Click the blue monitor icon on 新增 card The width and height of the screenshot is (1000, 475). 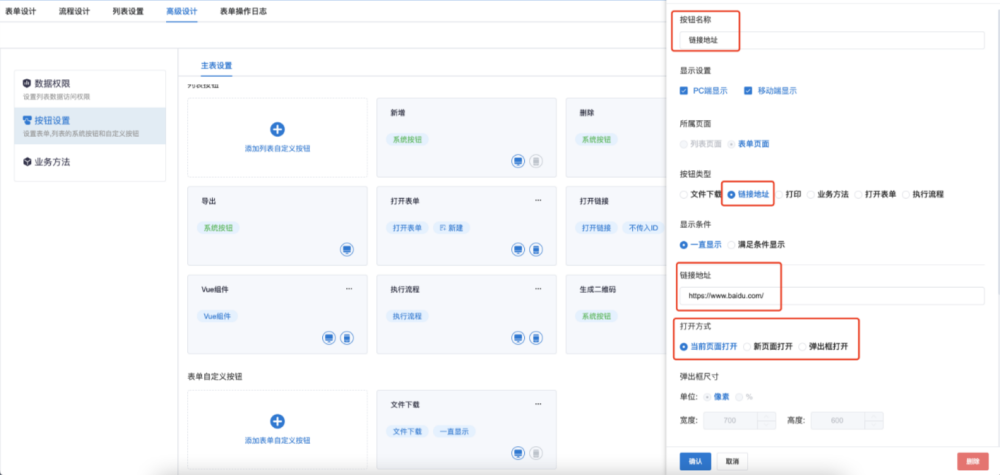tap(517, 160)
